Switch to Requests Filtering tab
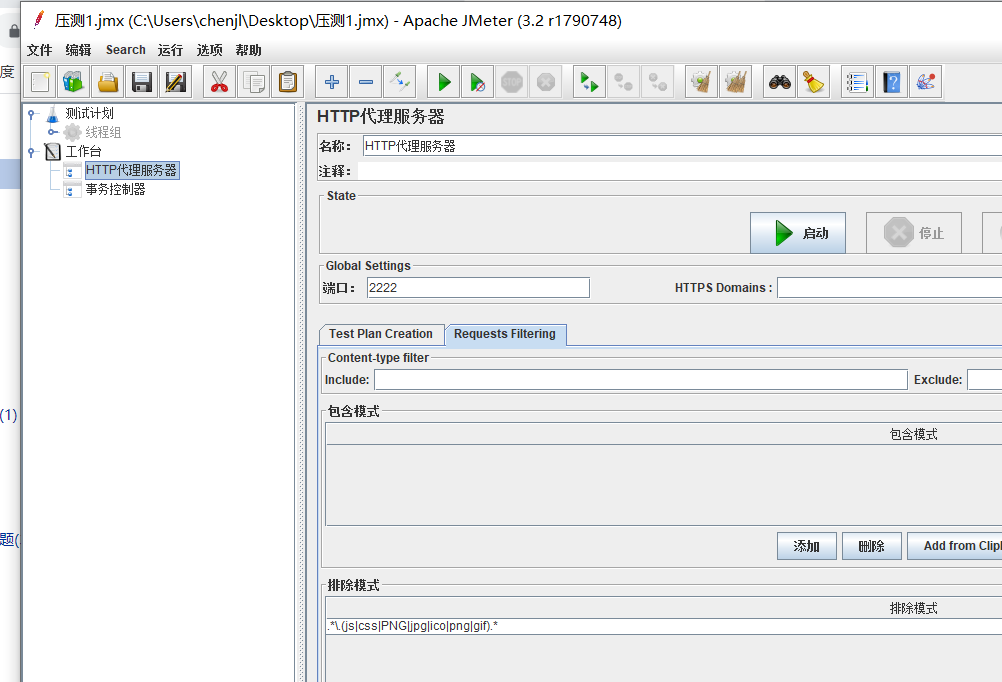This screenshot has height=682, width=1002. pyautogui.click(x=505, y=334)
